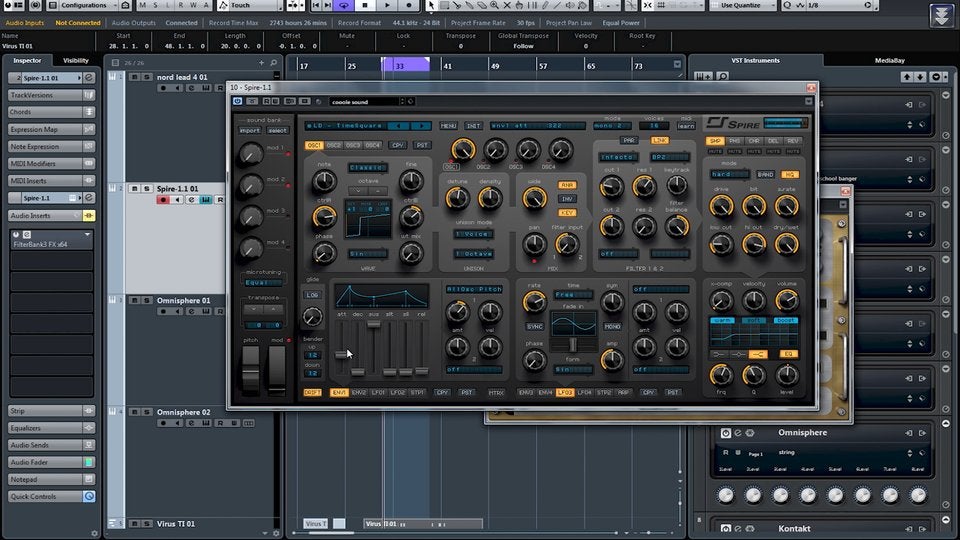960x540 pixels.
Task: Select the Object Selection arrow tool
Action: (432, 6)
